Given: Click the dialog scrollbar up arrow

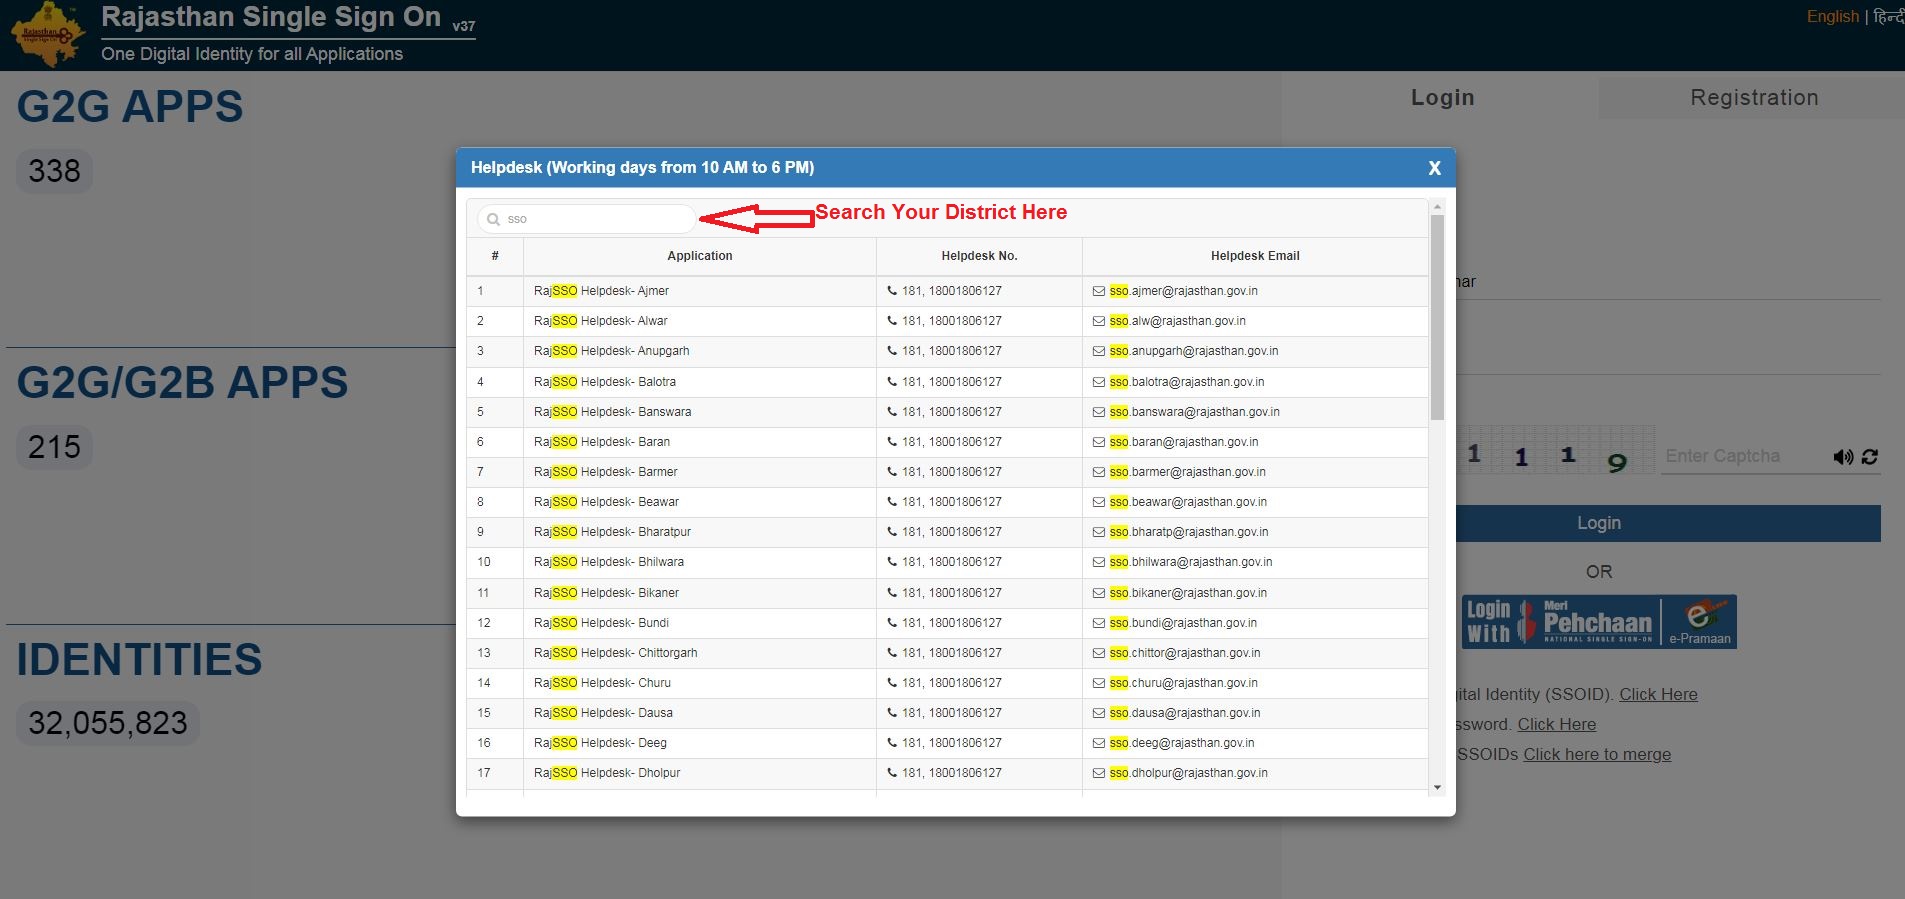Looking at the screenshot, I should point(1437,207).
